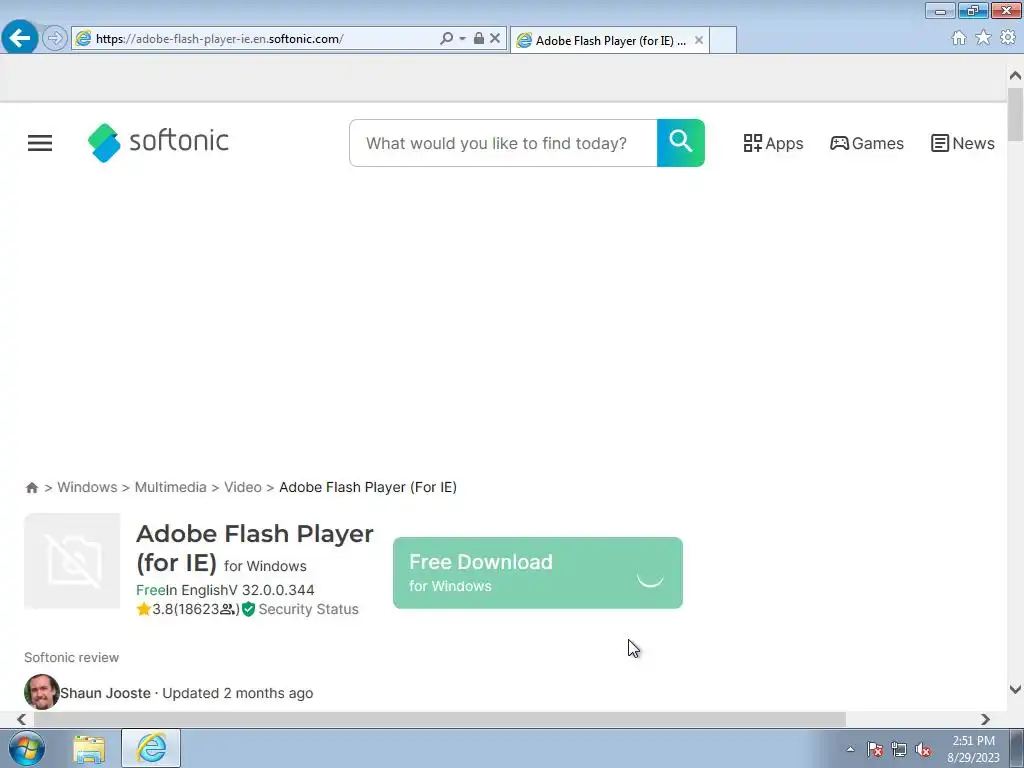Focus the 'What would you like to find today?' search box

[503, 143]
